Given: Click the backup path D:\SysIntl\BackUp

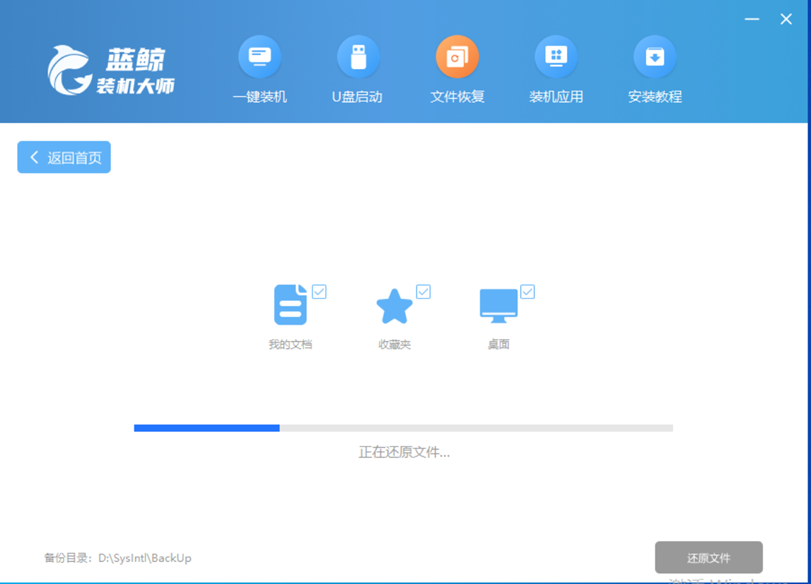Looking at the screenshot, I should (x=143, y=558).
